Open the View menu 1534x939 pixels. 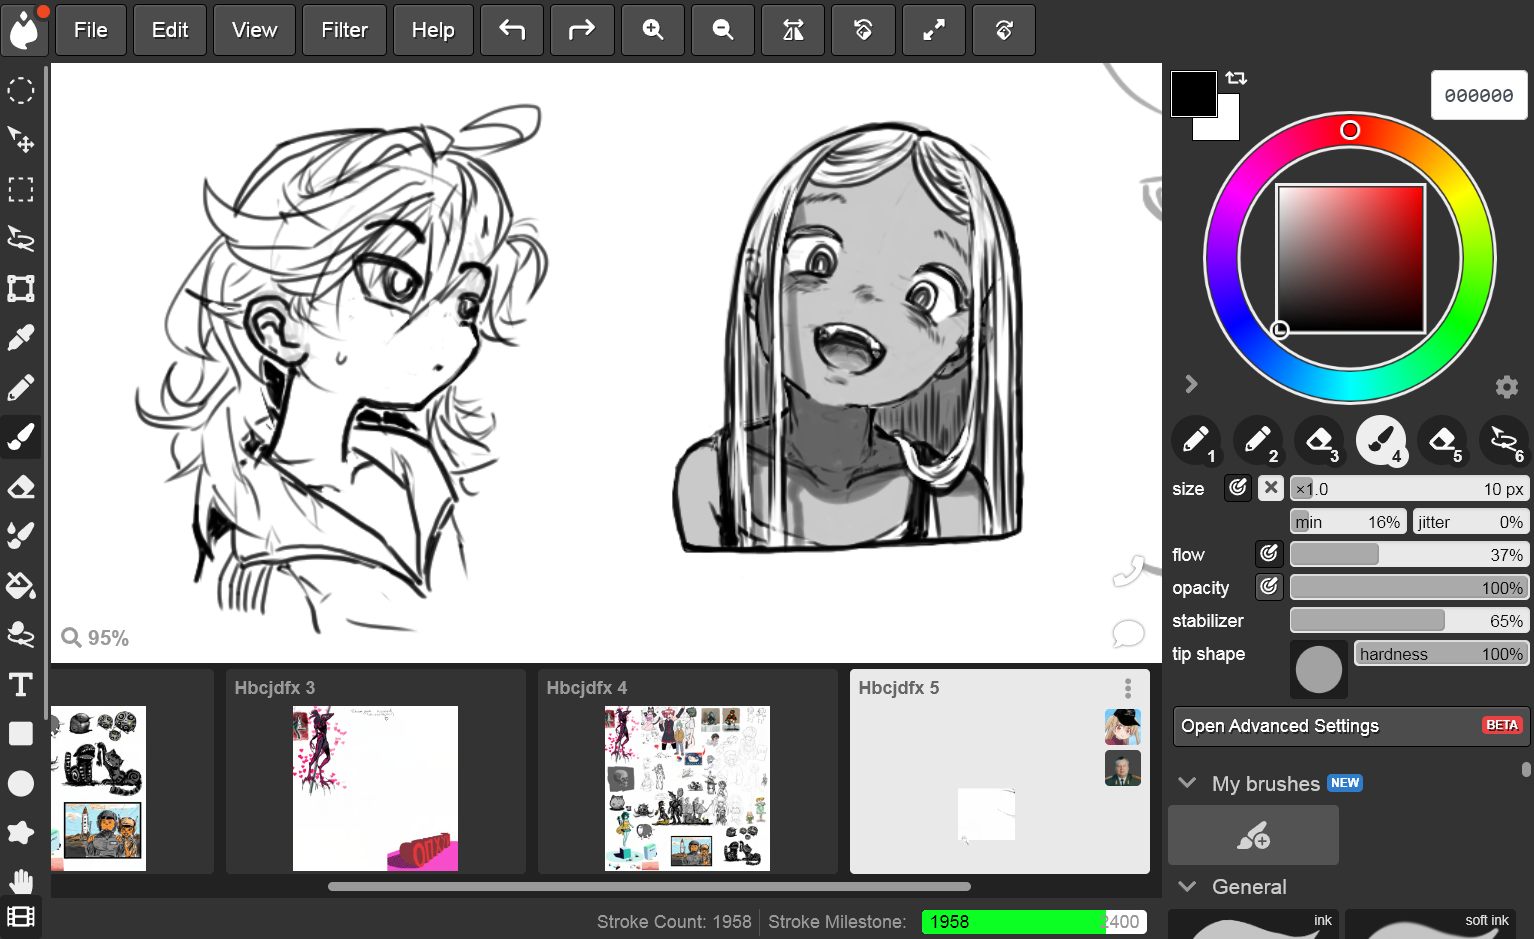click(x=254, y=30)
